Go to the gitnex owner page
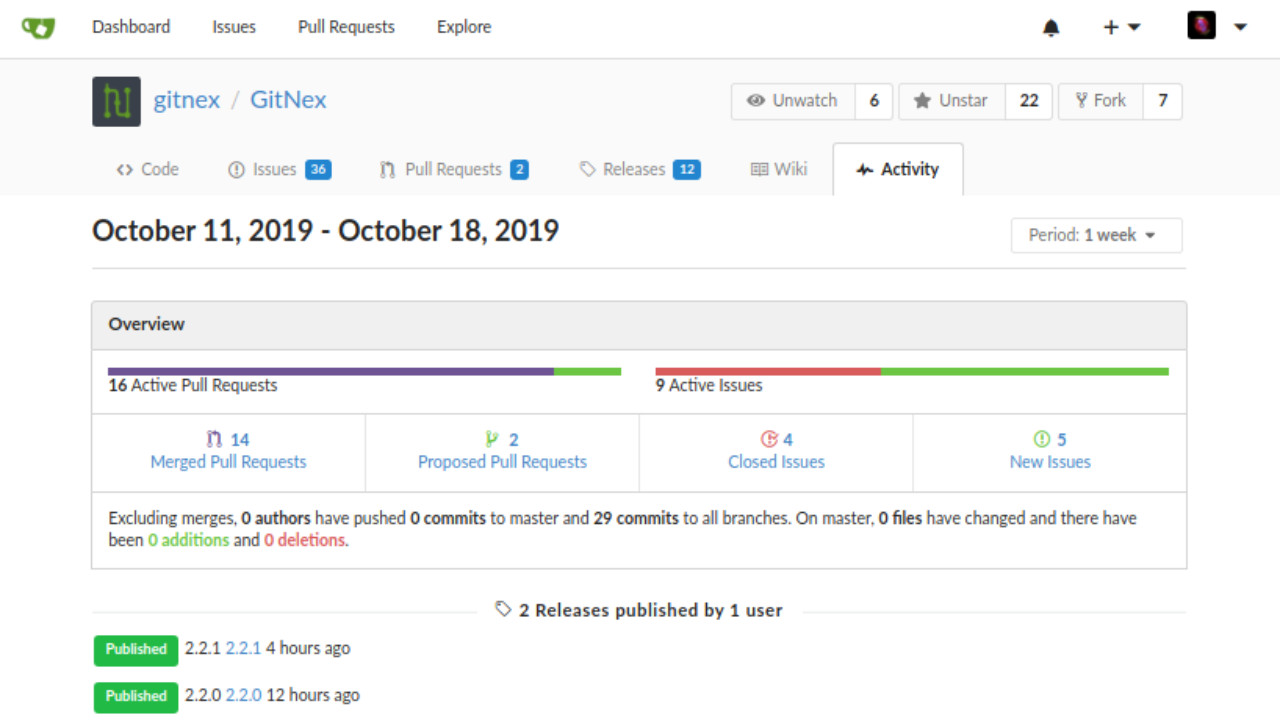 click(x=186, y=100)
